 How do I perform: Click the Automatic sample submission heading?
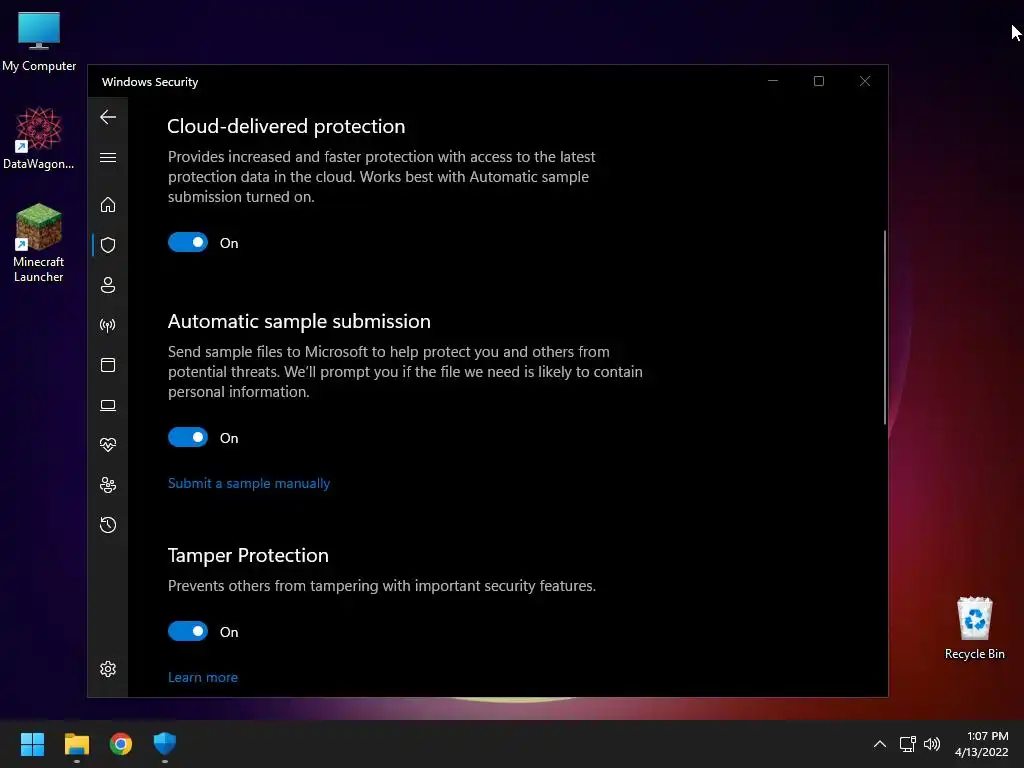pyautogui.click(x=299, y=321)
